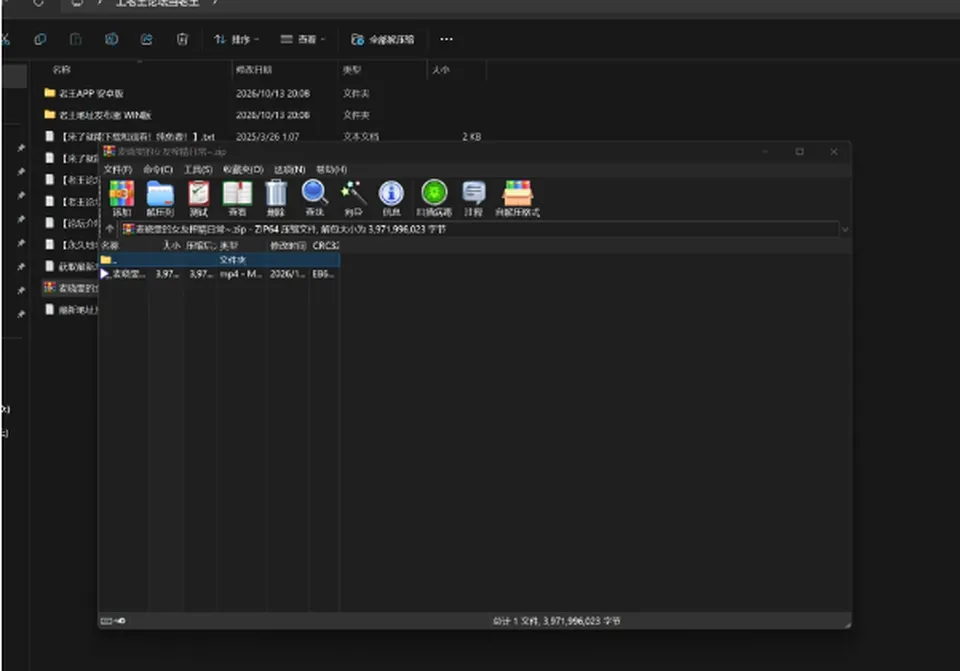Expand the 排序 (Sort) dropdown in Explorer
The image size is (960, 671).
[236, 39]
